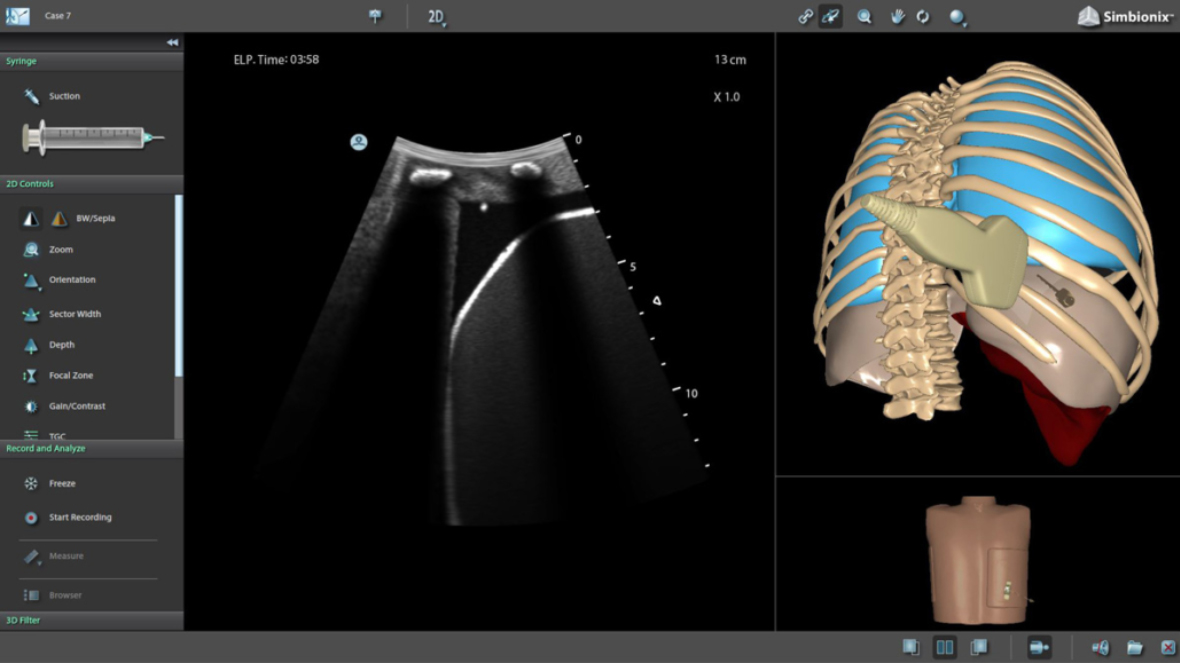Click Start Recording
Image resolution: width=1180 pixels, height=663 pixels.
coord(80,518)
